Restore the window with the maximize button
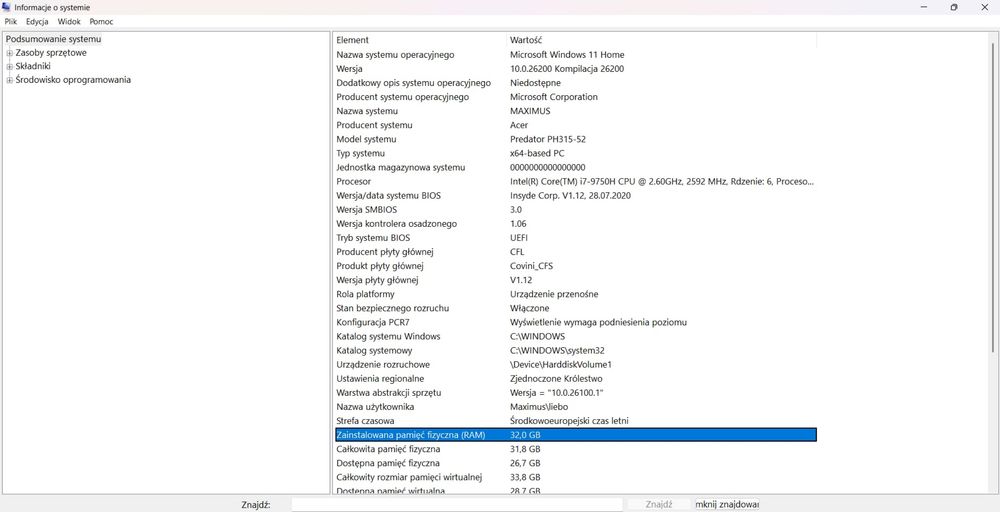The width and height of the screenshot is (1000, 512). (x=953, y=8)
